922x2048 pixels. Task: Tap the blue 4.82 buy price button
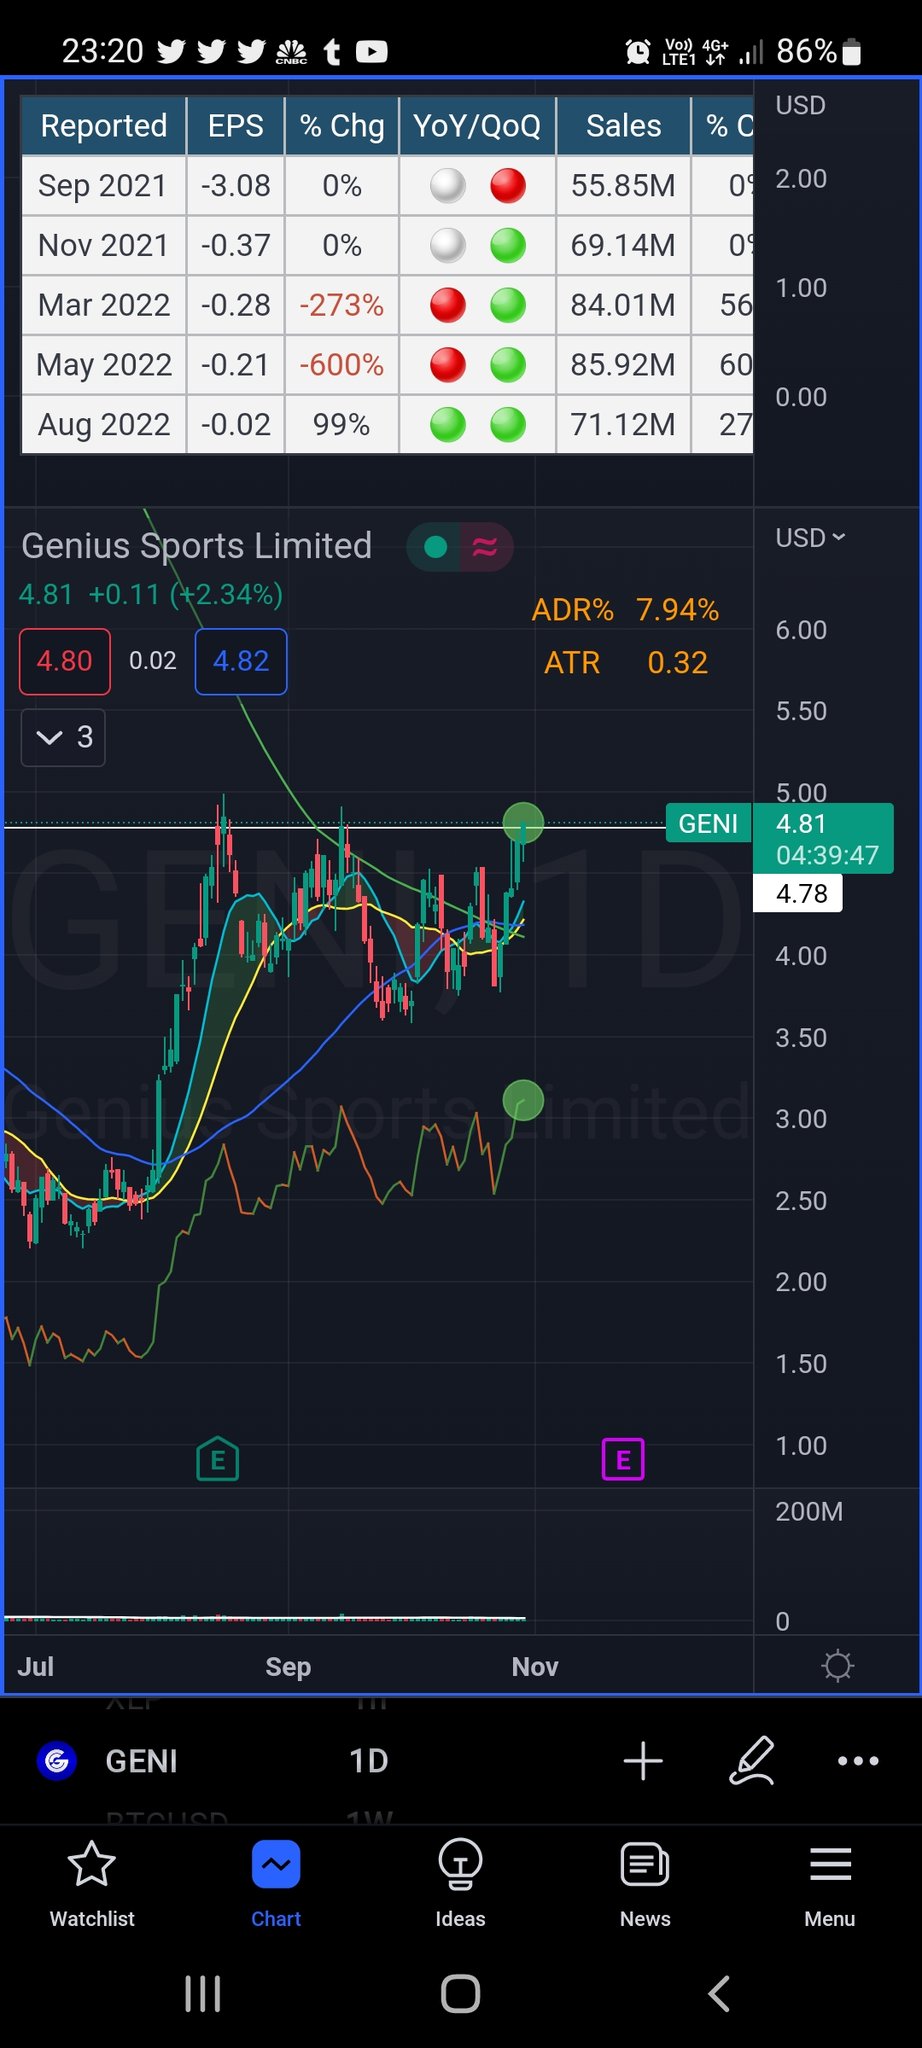(241, 661)
